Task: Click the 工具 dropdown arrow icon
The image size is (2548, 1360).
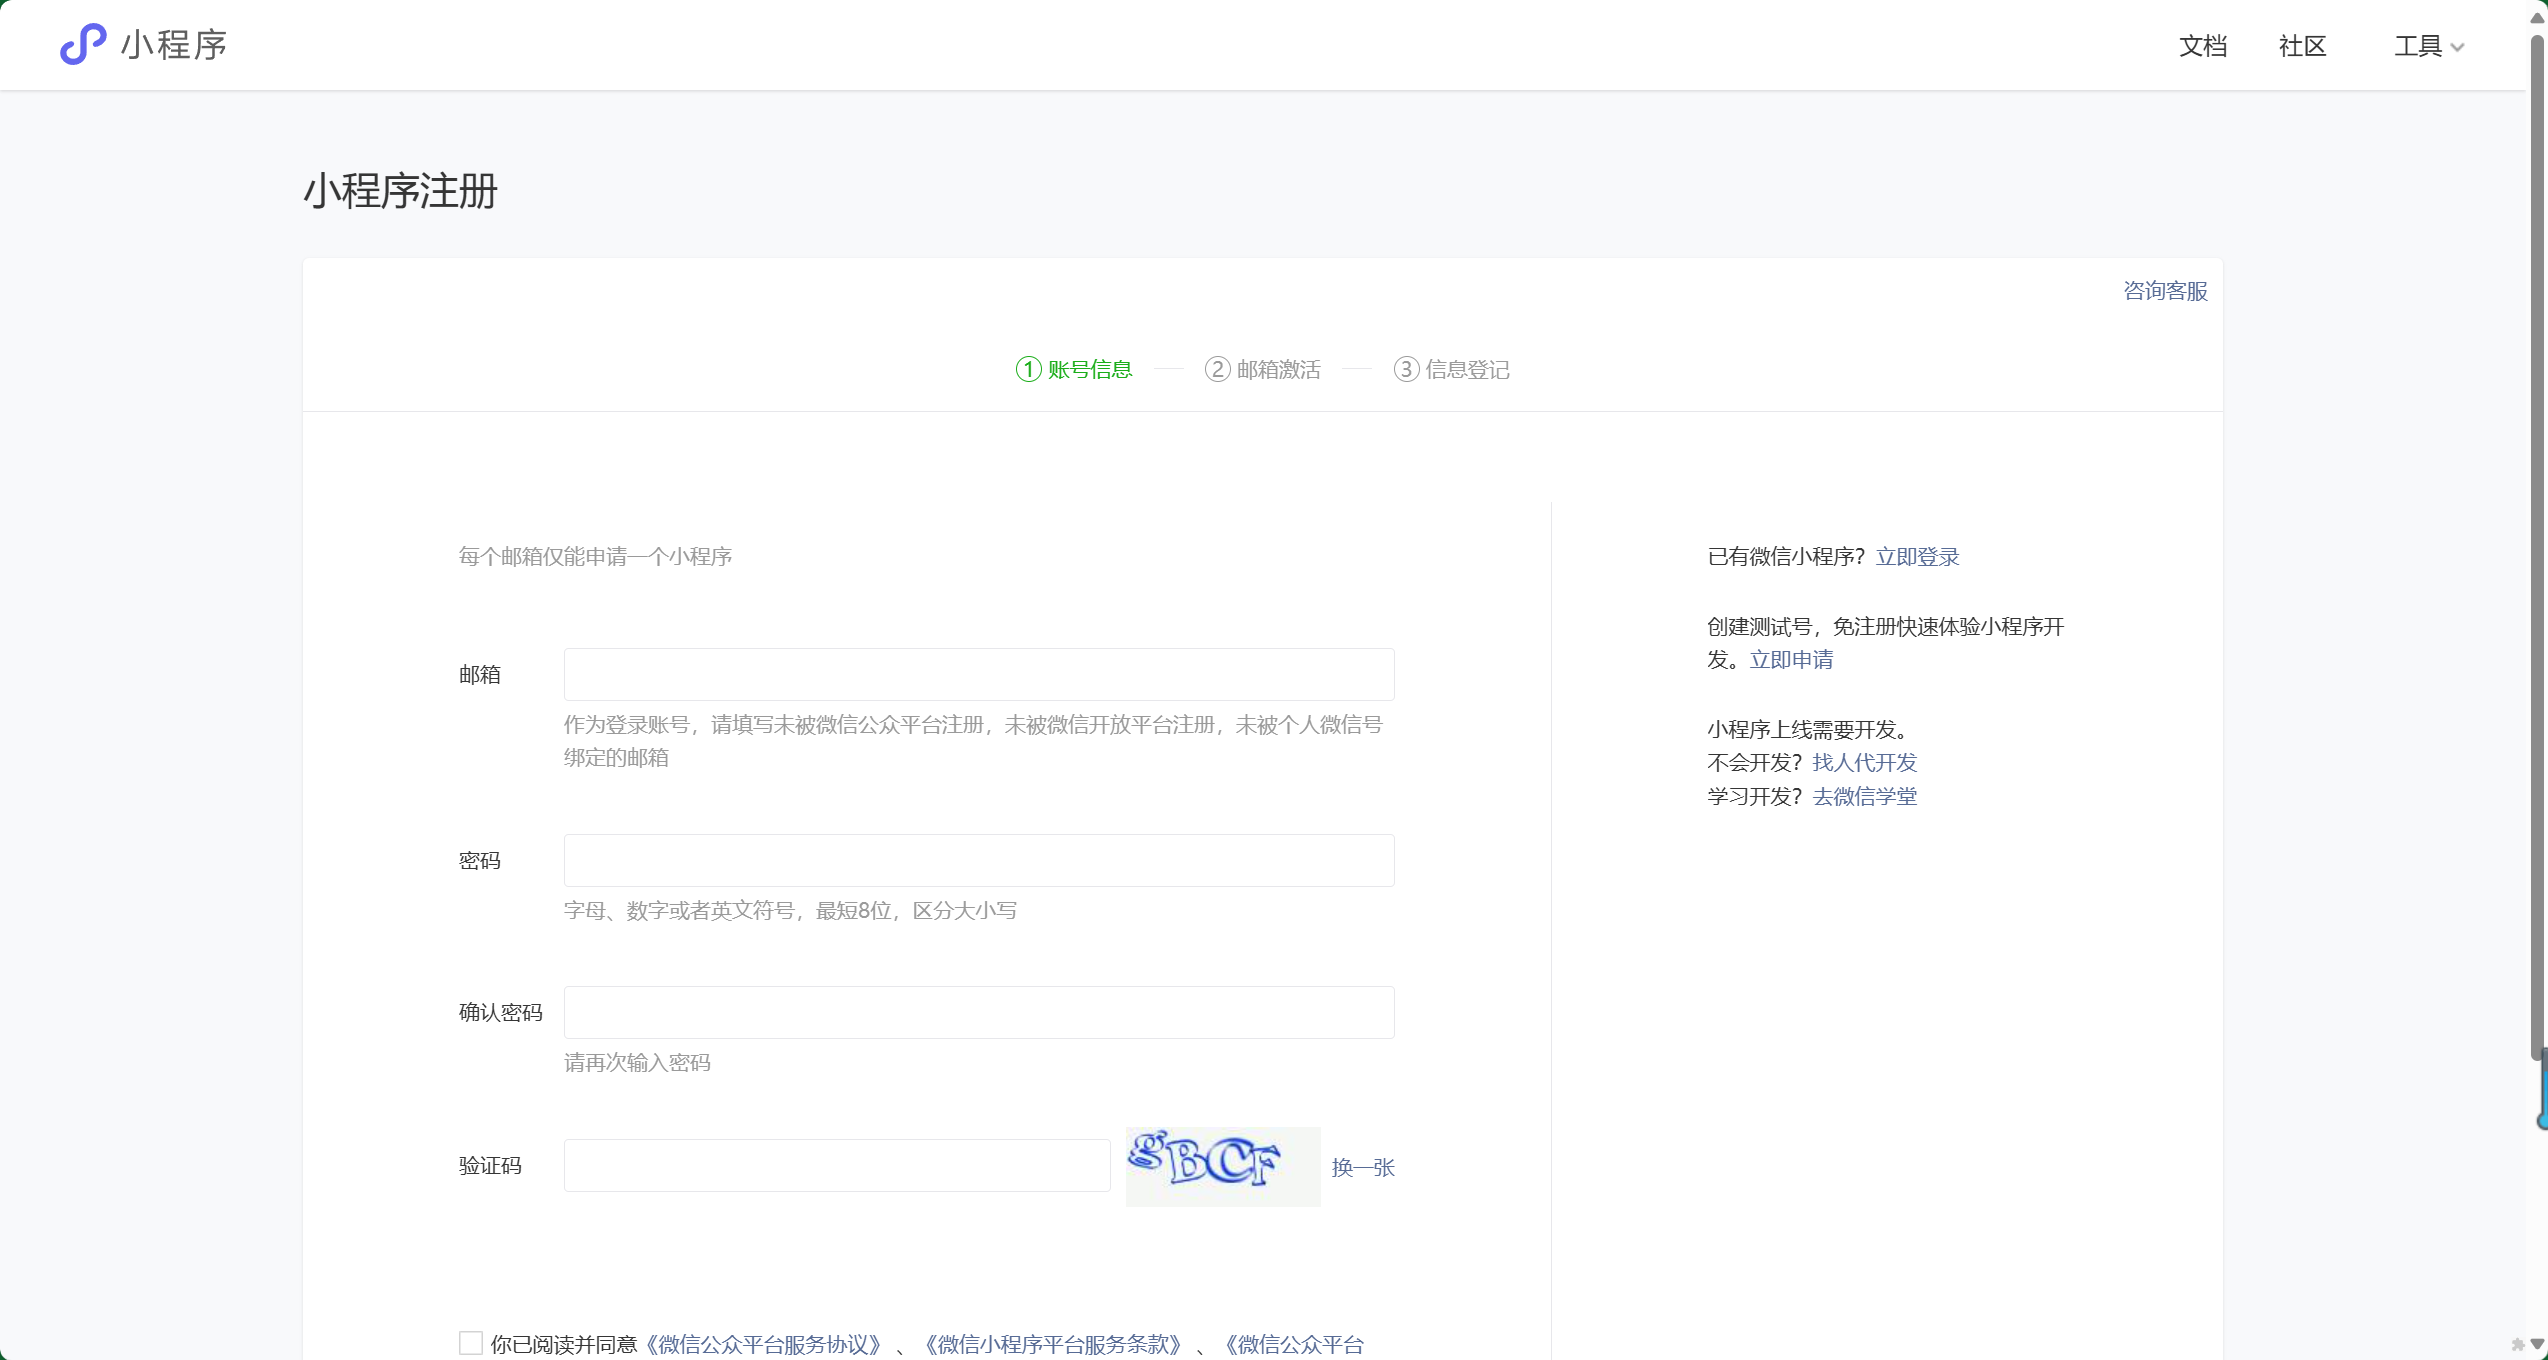Action: pyautogui.click(x=2459, y=47)
